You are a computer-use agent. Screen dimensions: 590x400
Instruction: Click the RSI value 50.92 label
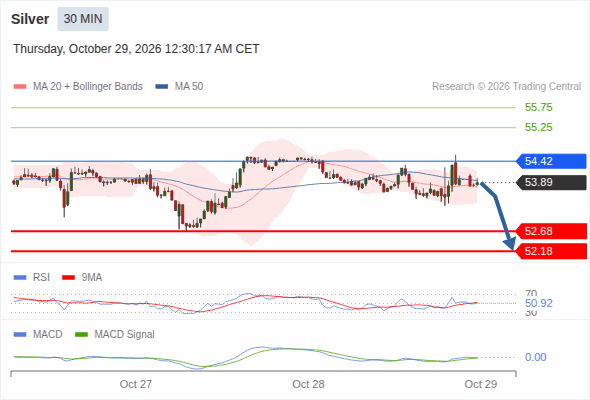pos(539,303)
